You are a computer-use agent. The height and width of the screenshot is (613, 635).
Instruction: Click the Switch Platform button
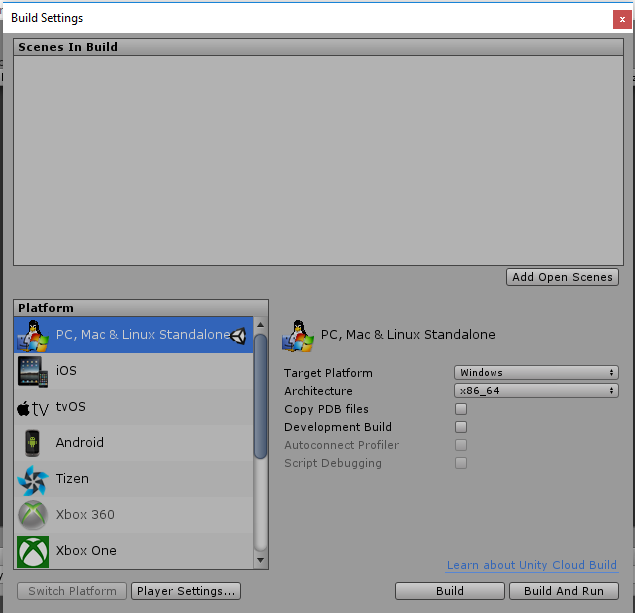(x=72, y=591)
